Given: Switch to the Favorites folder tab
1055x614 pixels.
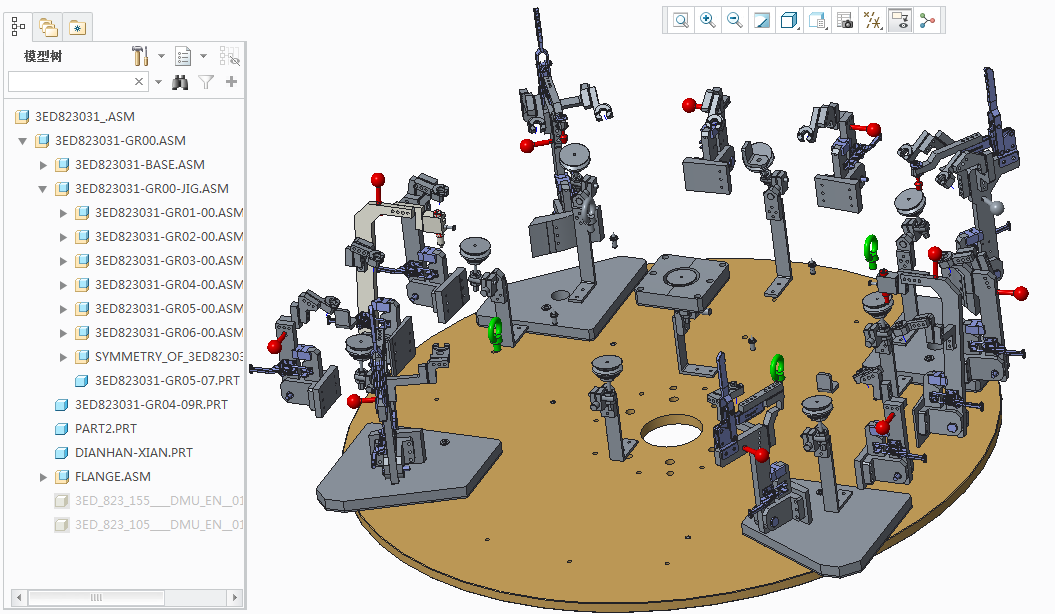Looking at the screenshot, I should pyautogui.click(x=77, y=27).
